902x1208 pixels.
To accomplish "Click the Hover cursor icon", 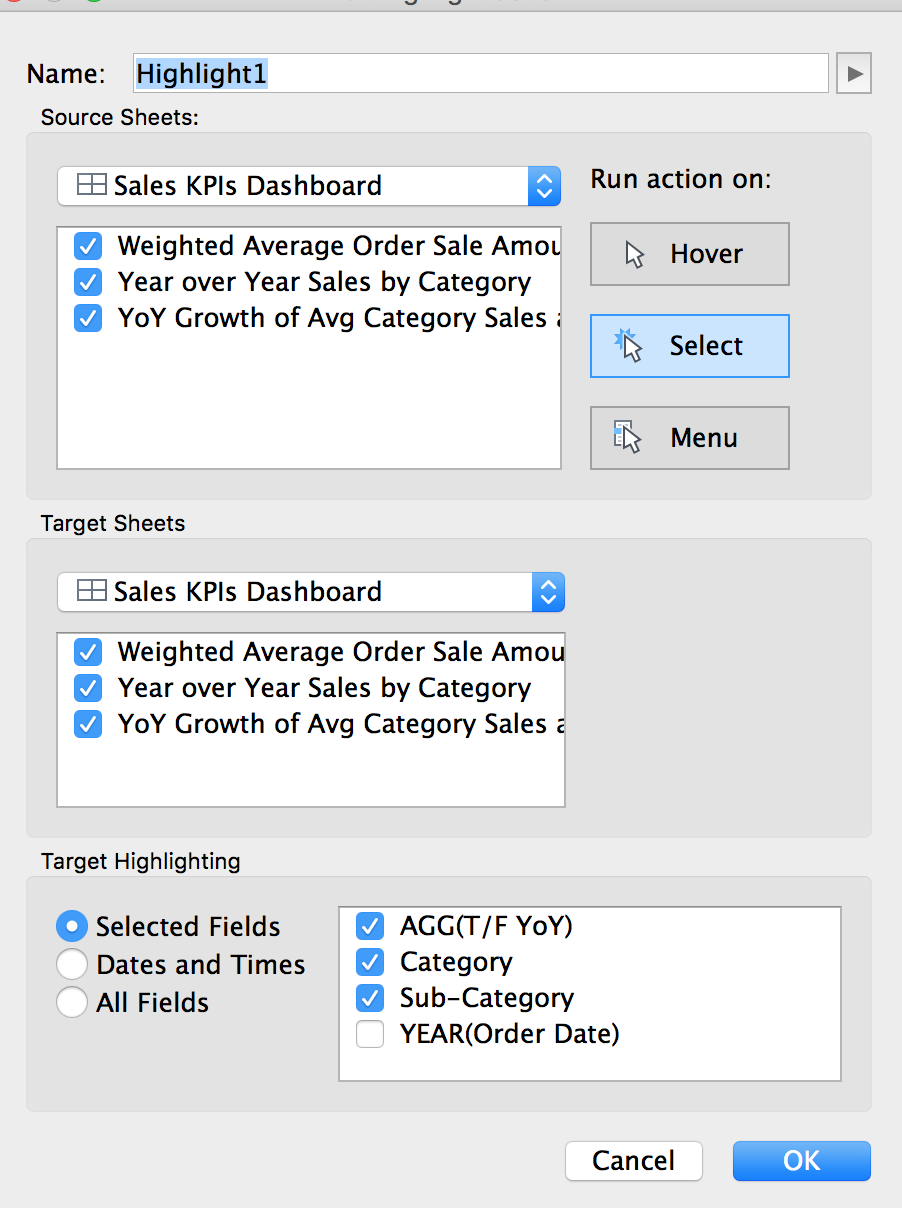I will coord(635,255).
